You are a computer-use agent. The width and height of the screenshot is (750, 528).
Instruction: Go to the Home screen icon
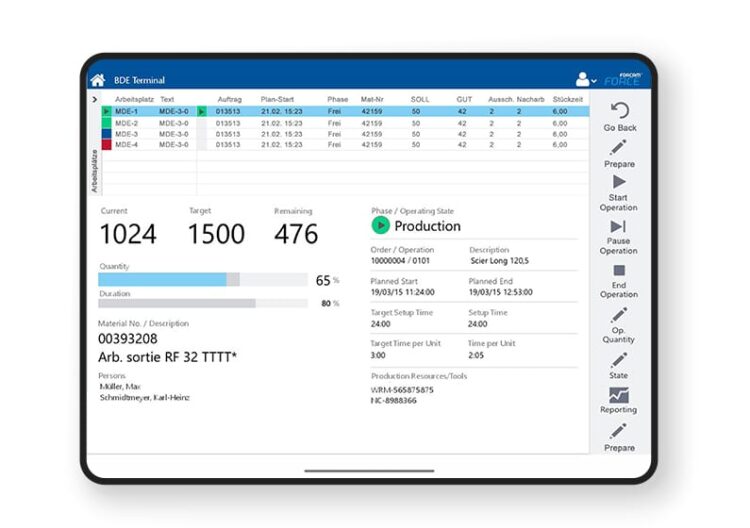(x=97, y=80)
